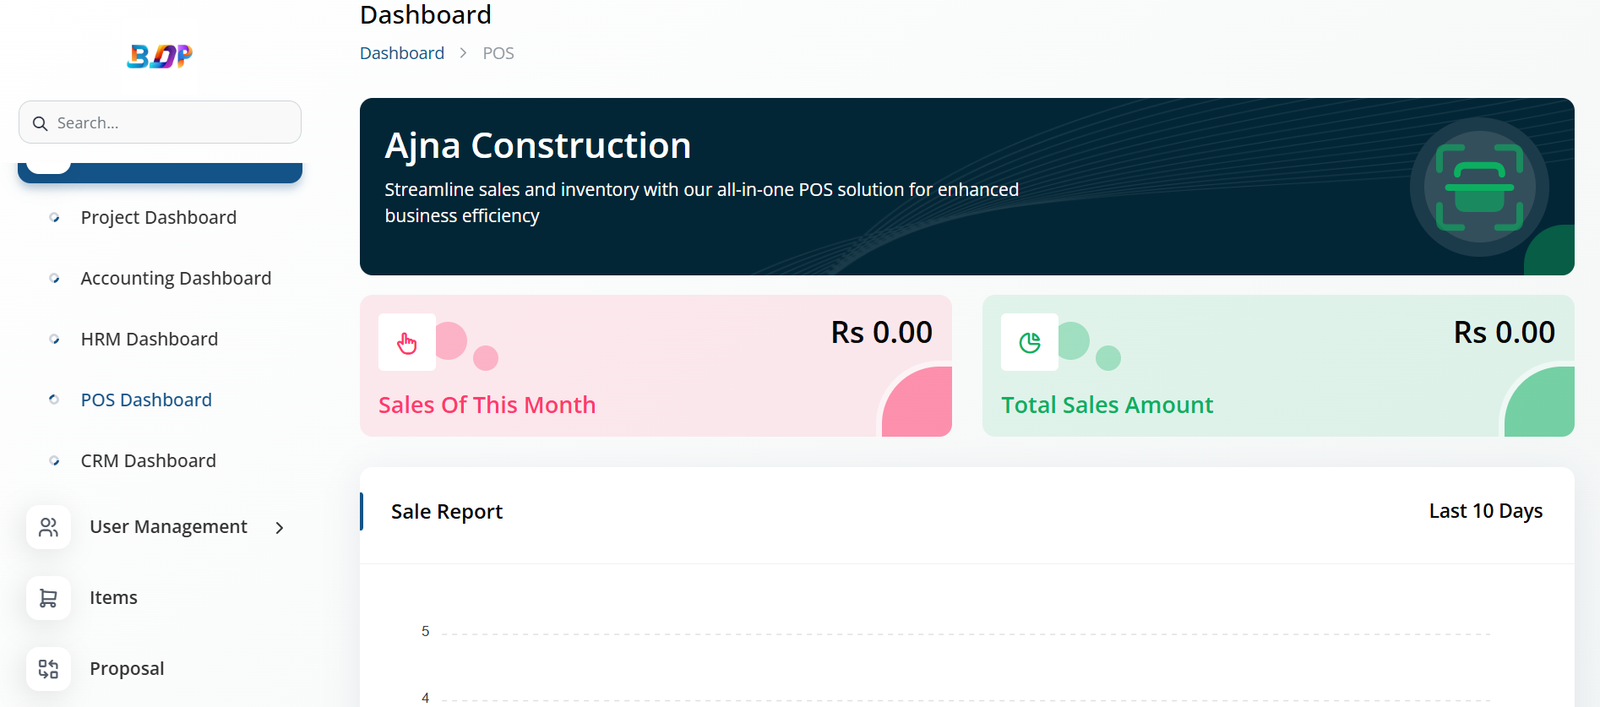Click the pointing hand icon on sales card

(407, 343)
